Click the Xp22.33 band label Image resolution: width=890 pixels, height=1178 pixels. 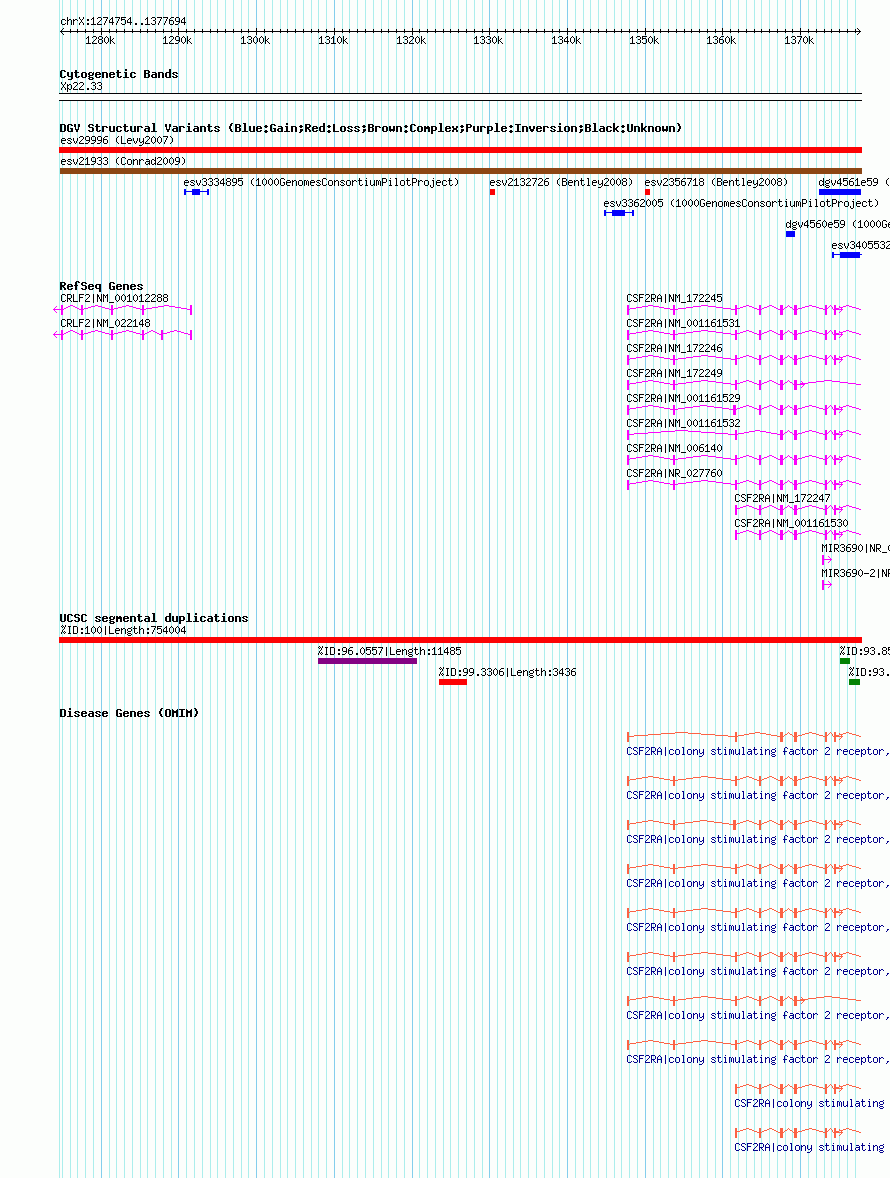[81, 86]
